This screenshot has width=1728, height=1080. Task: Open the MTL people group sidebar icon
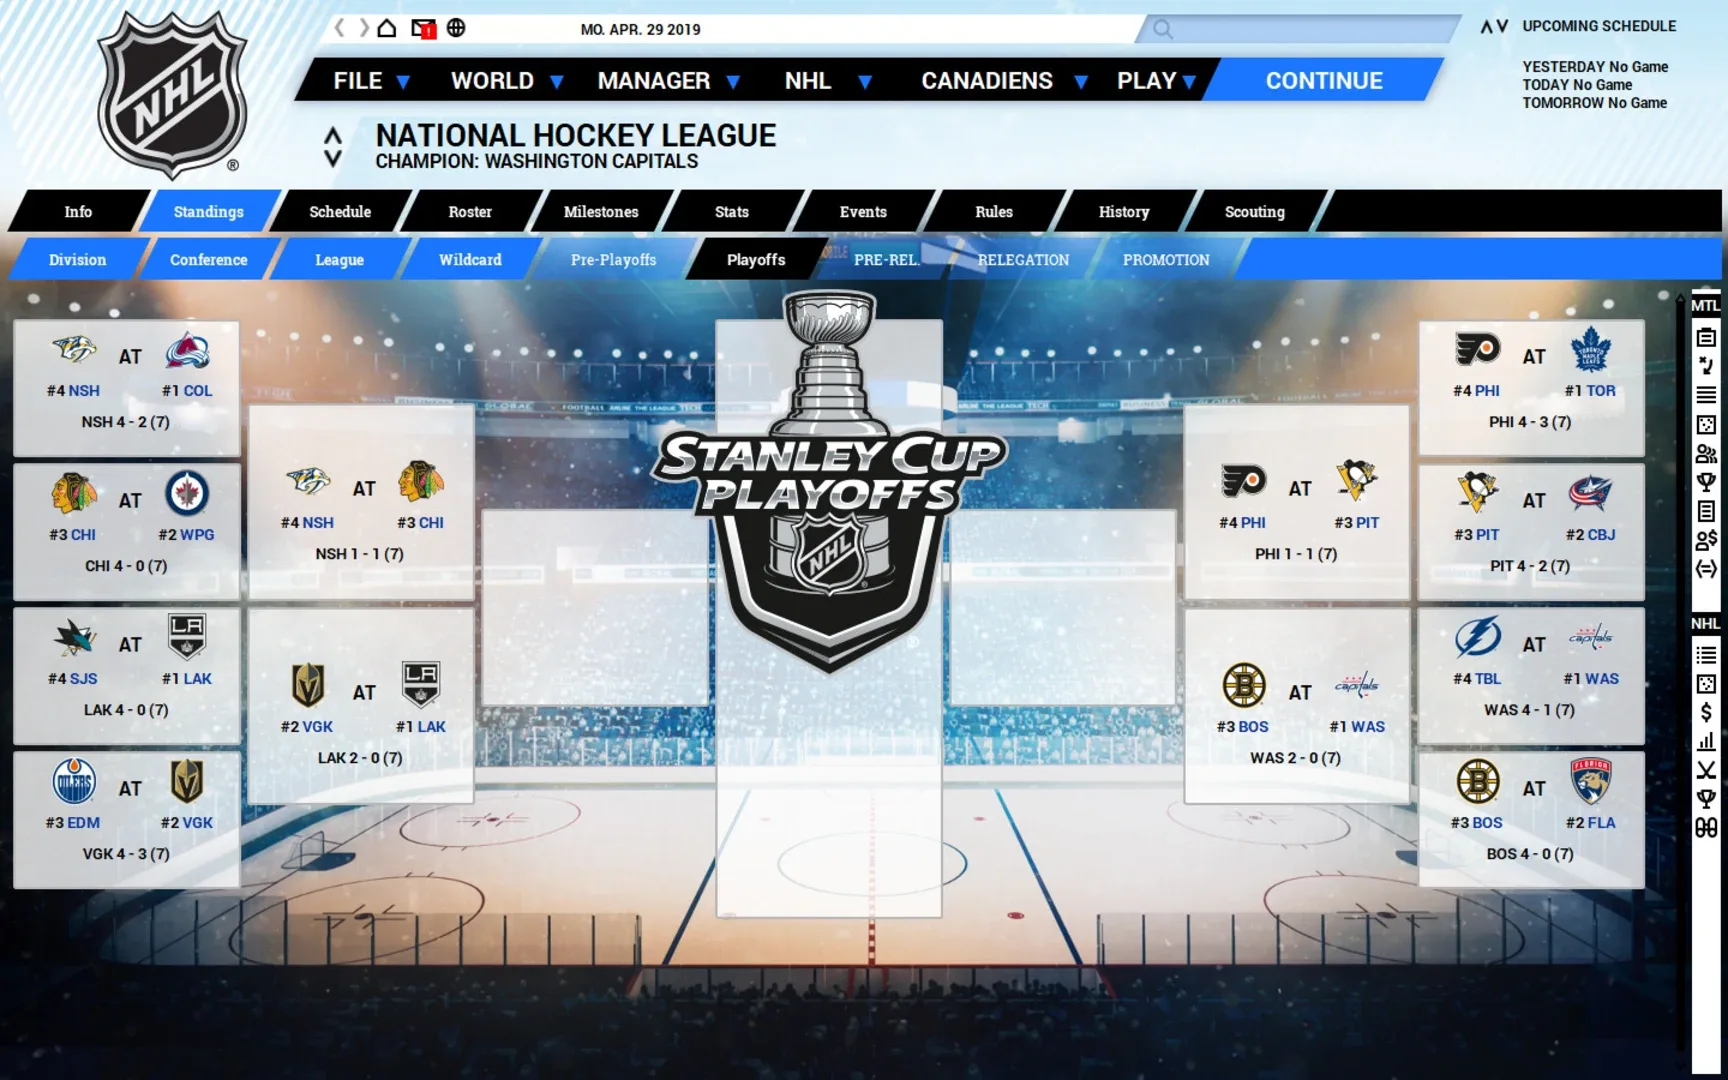tap(1705, 453)
